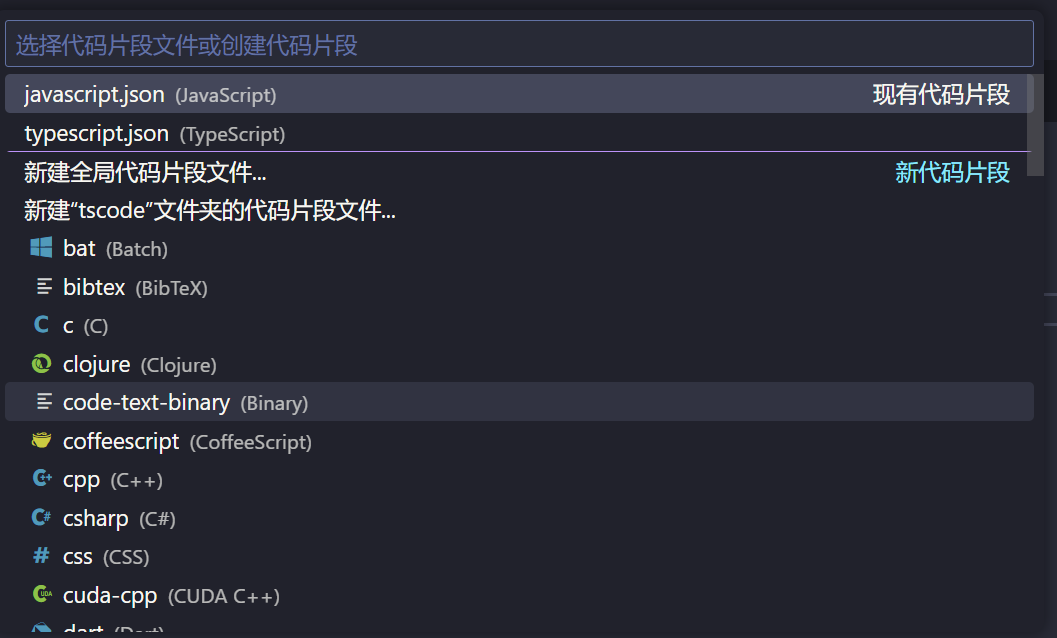Select the Batch language icon for bat
1057x638 pixels.
coord(41,248)
